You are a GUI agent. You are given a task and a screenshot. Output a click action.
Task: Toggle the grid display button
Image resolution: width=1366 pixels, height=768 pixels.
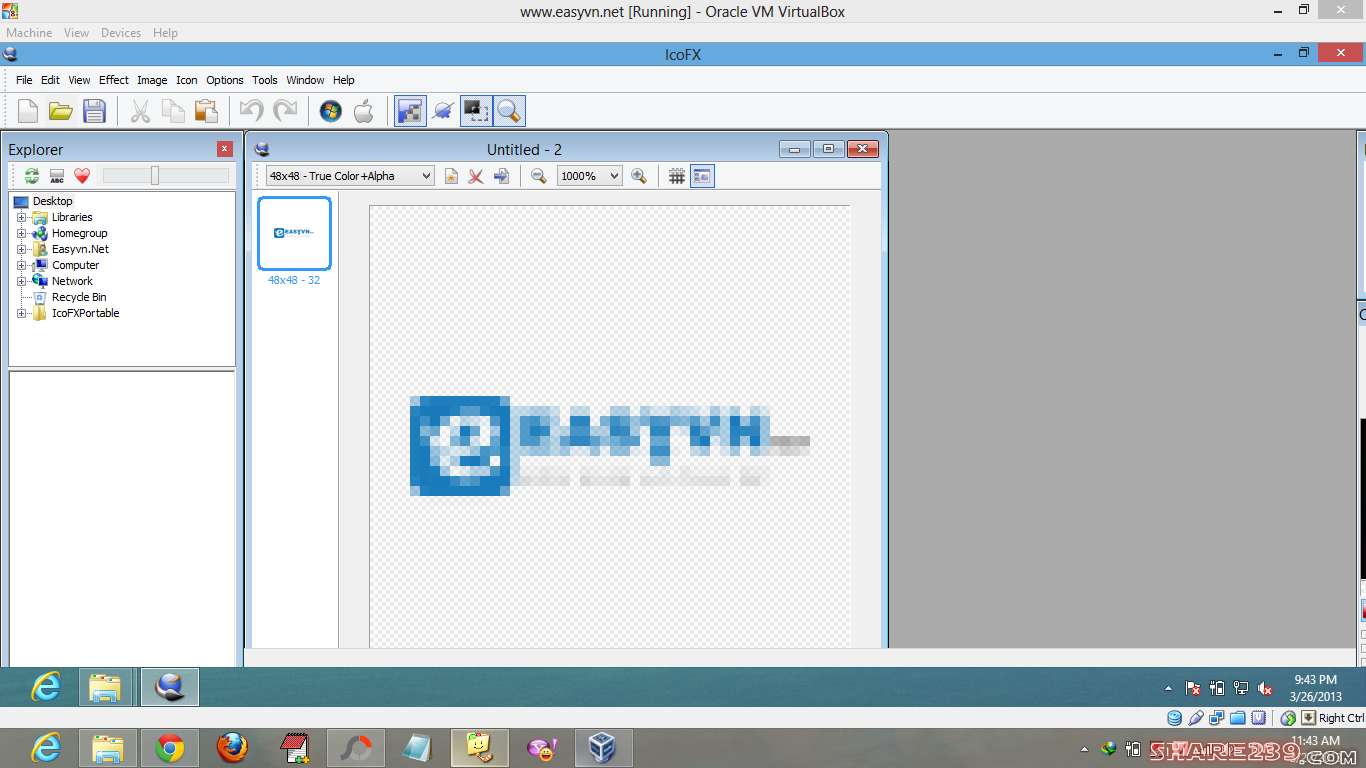pos(677,176)
